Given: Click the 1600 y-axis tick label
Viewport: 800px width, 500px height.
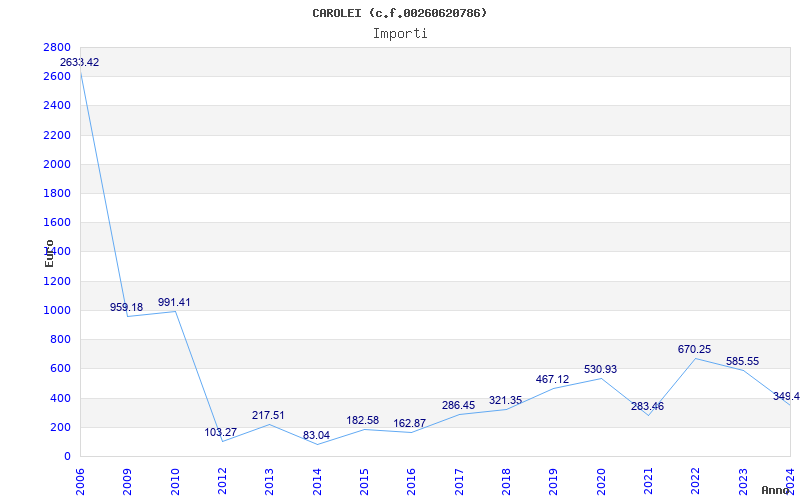Looking at the screenshot, I should point(57,222).
